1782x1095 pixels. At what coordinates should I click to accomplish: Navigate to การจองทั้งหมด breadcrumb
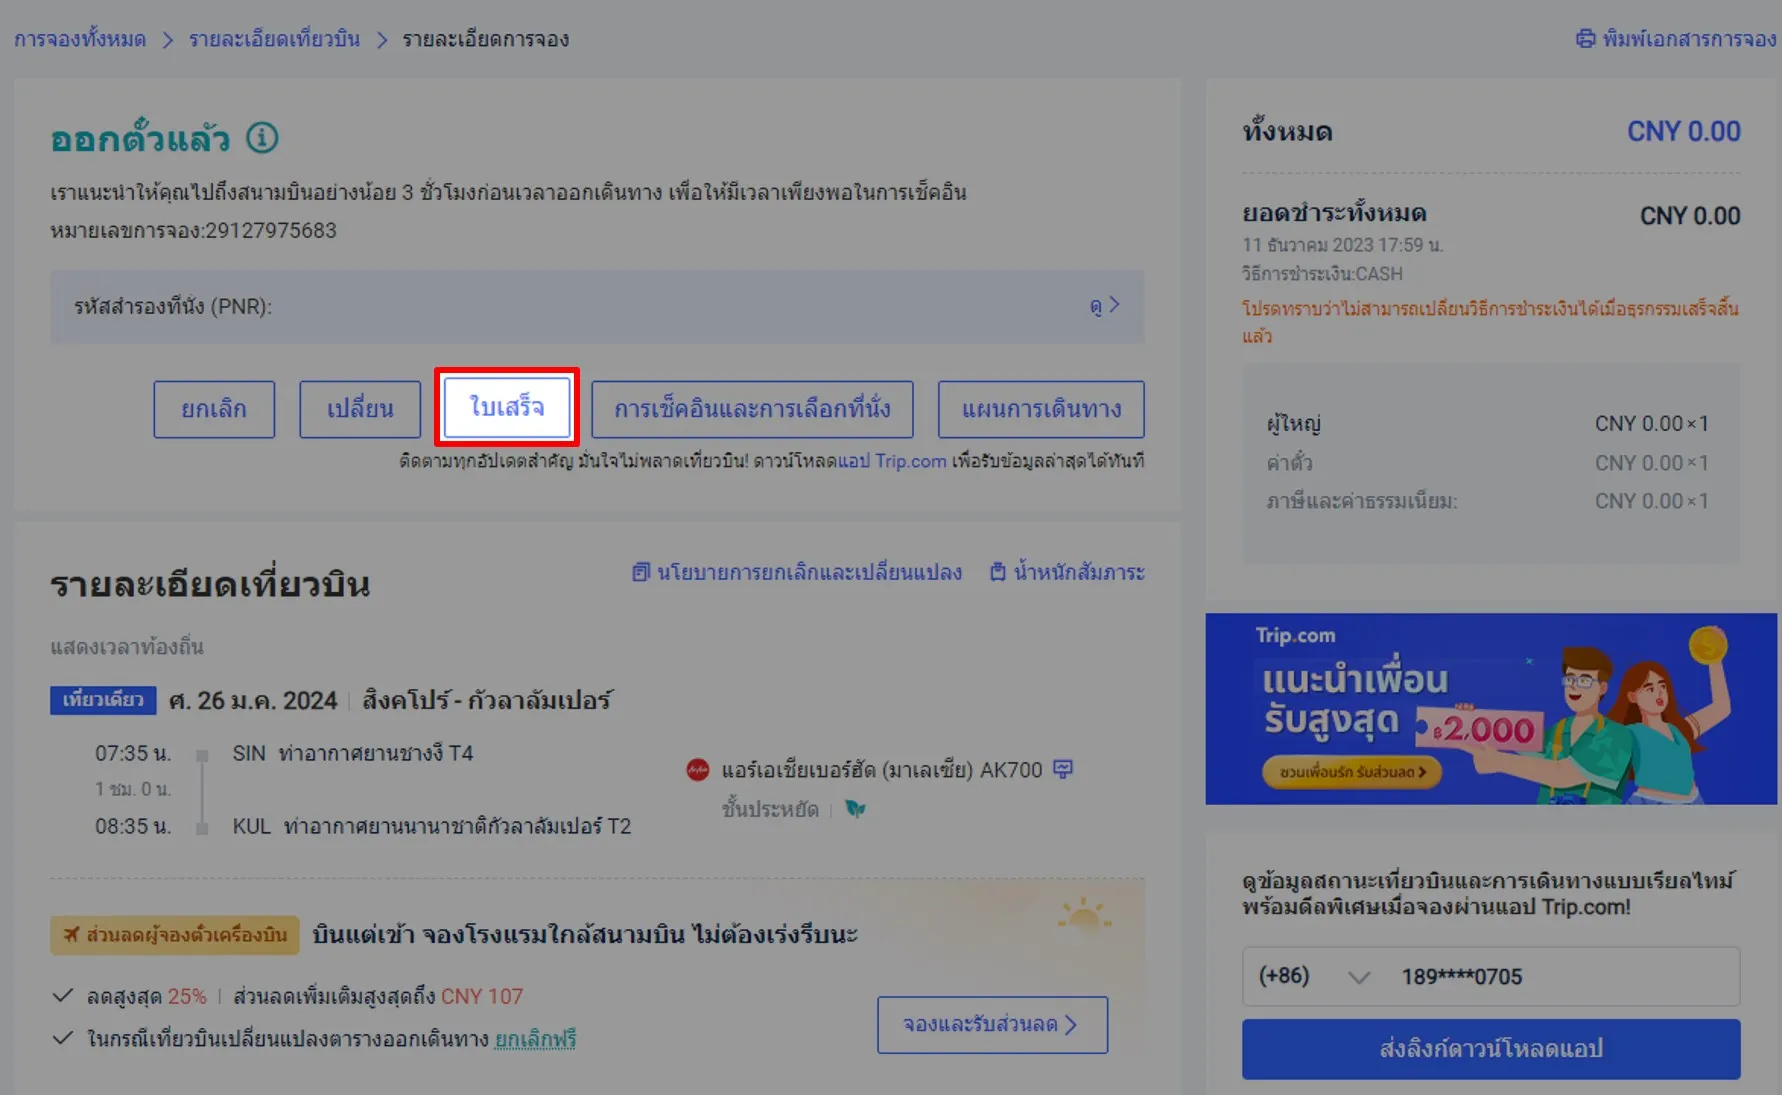tap(79, 39)
